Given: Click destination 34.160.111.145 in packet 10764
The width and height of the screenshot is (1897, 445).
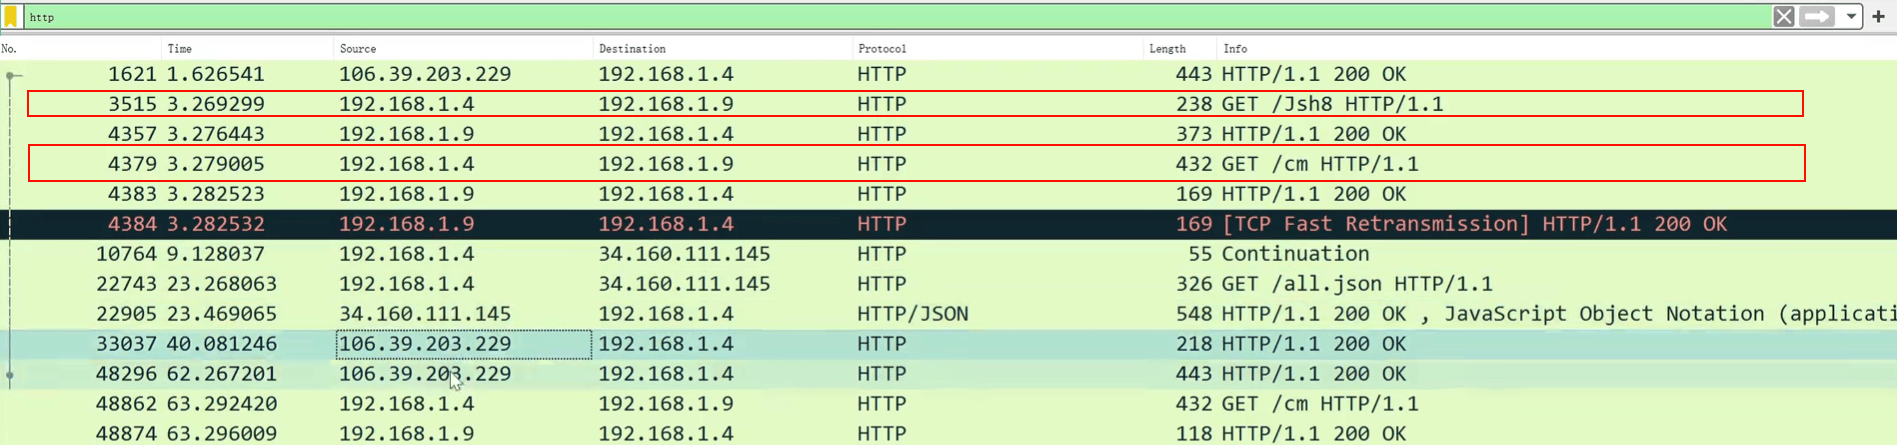Looking at the screenshot, I should [x=684, y=254].
